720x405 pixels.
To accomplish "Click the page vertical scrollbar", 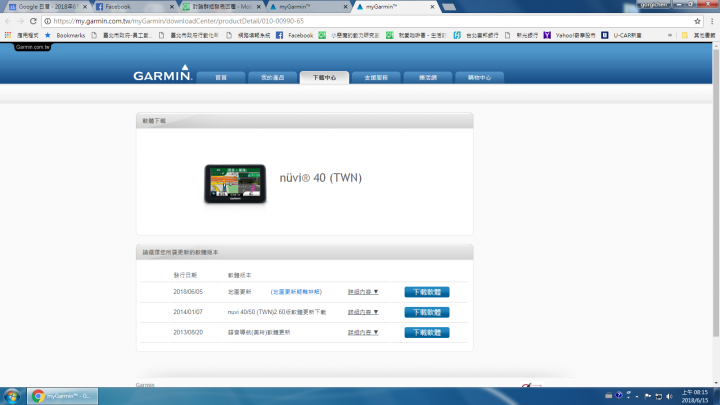I will pos(716,193).
